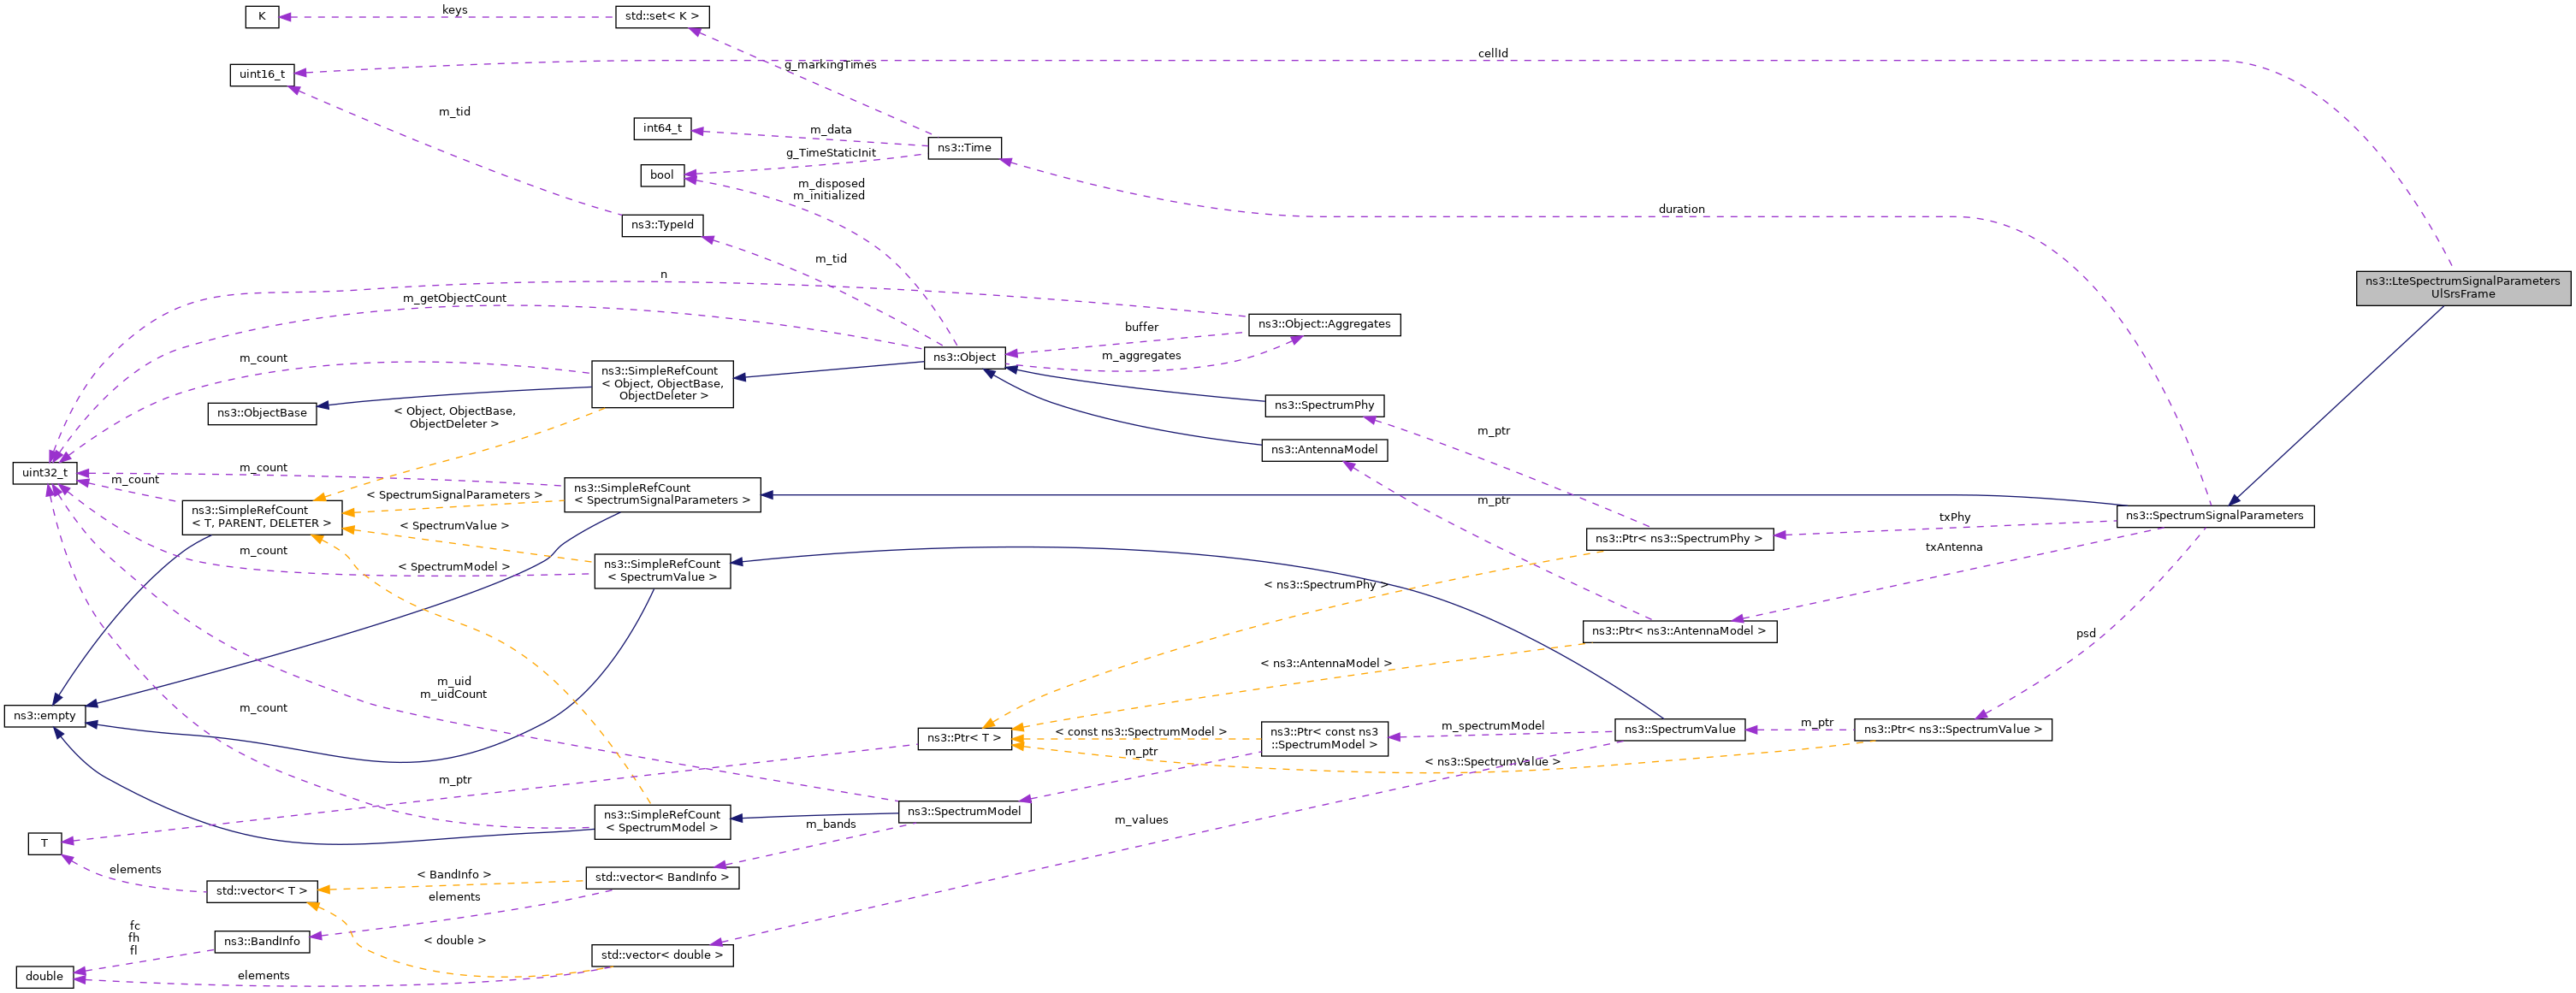Click the bool type node
This screenshot has height=993, width=2576.
[x=662, y=176]
